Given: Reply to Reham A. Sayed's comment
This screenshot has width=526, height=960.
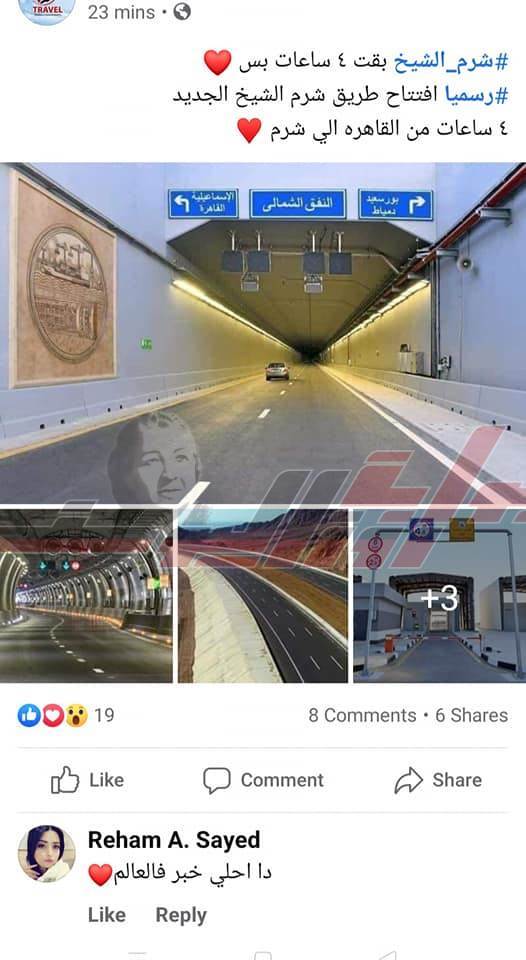Looking at the screenshot, I should point(181,915).
